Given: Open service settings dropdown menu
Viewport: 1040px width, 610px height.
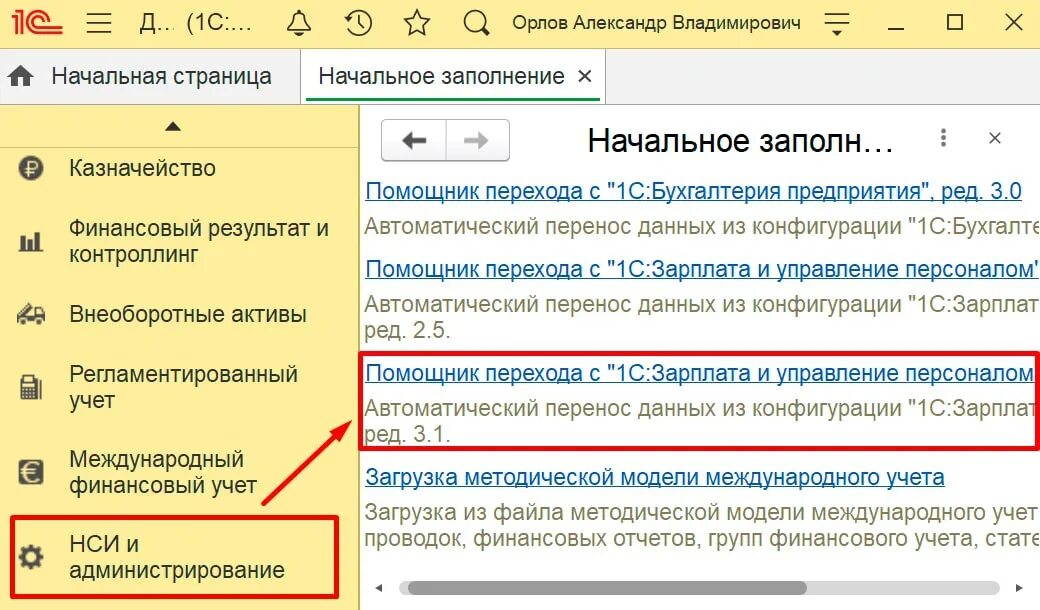Looking at the screenshot, I should (837, 24).
